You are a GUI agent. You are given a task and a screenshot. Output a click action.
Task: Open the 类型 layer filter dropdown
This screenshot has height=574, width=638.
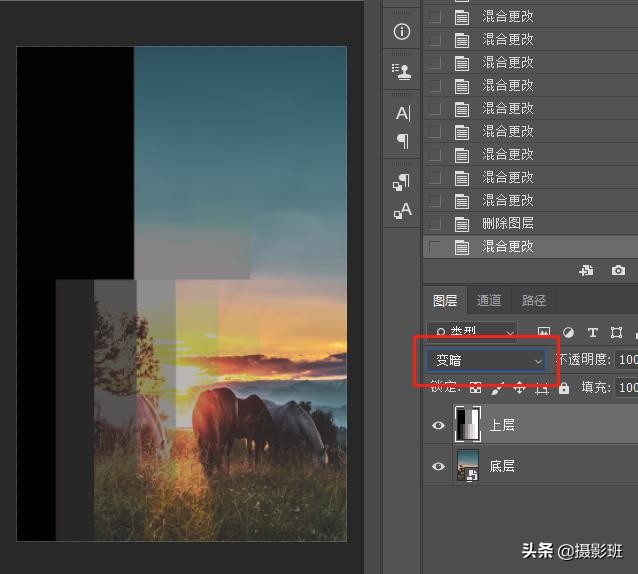(x=472, y=332)
